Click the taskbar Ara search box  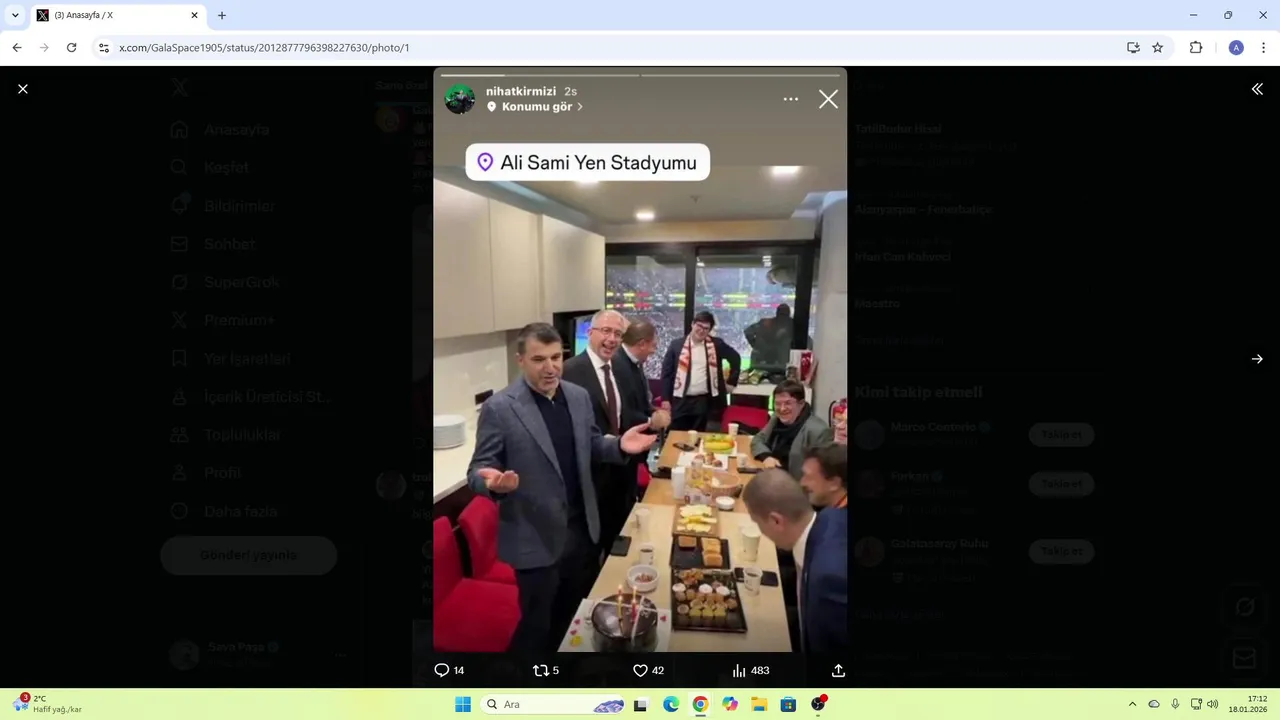[x=555, y=704]
